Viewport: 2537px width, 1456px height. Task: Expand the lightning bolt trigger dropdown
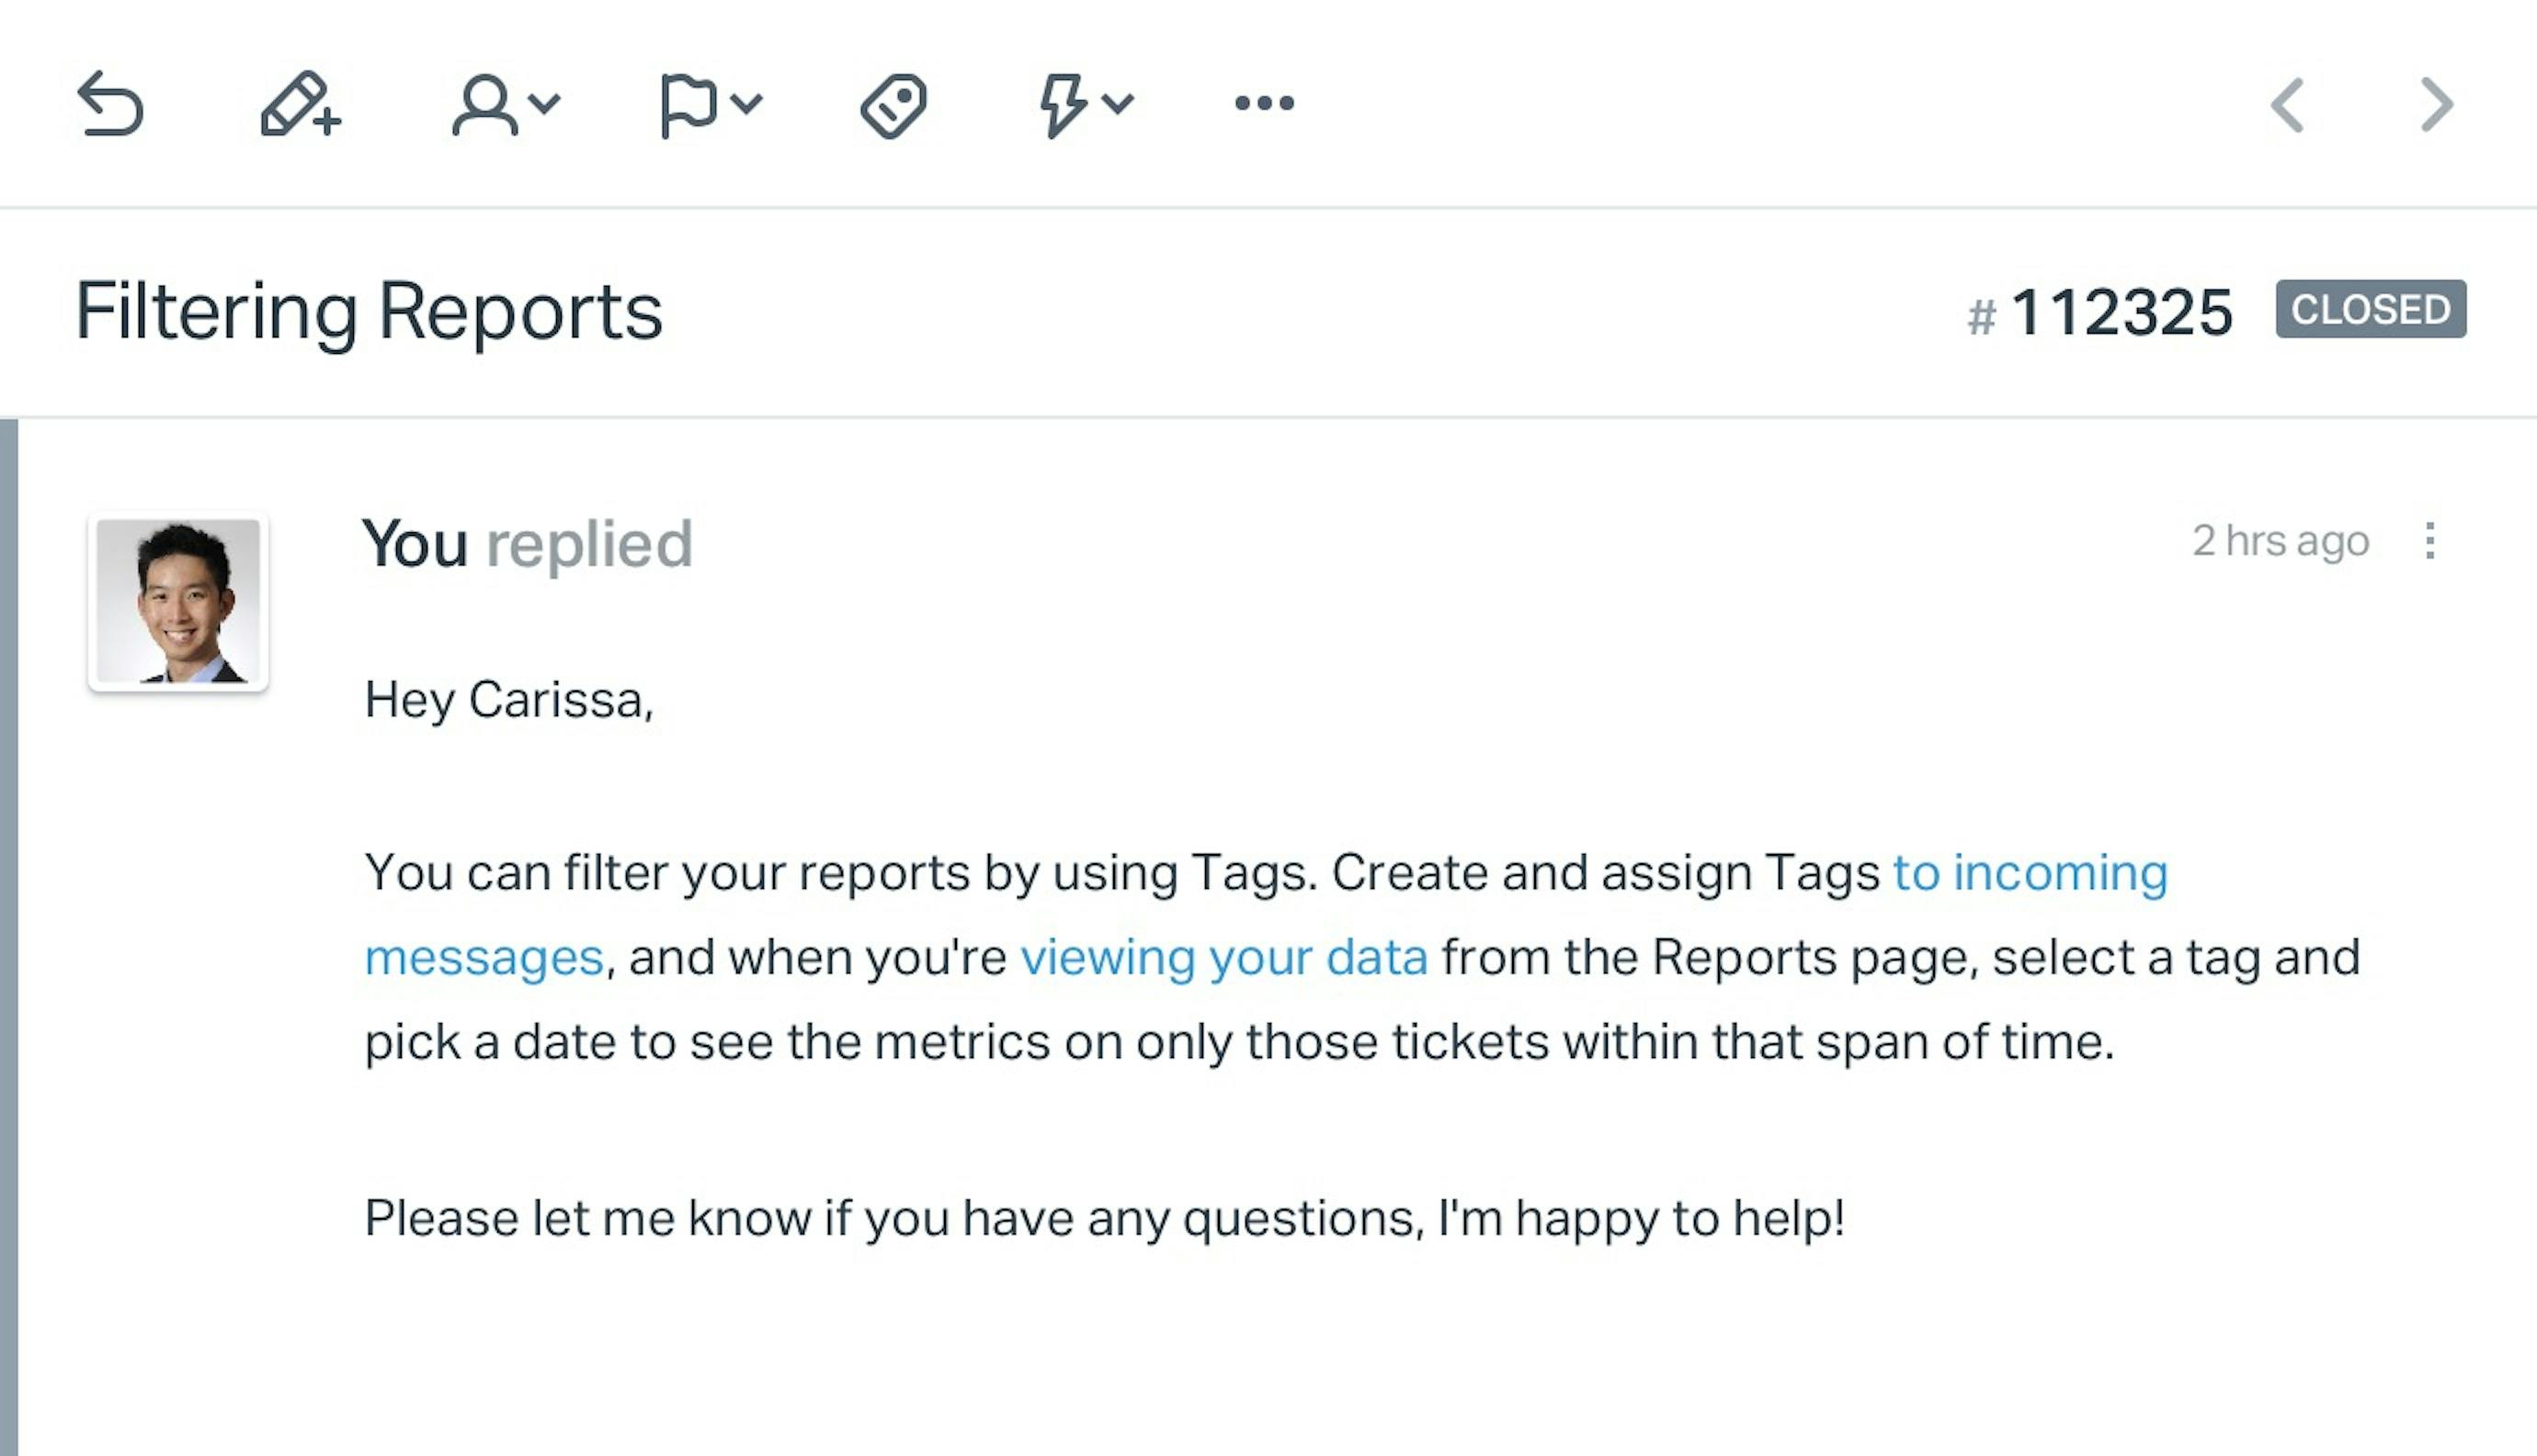coord(1078,105)
